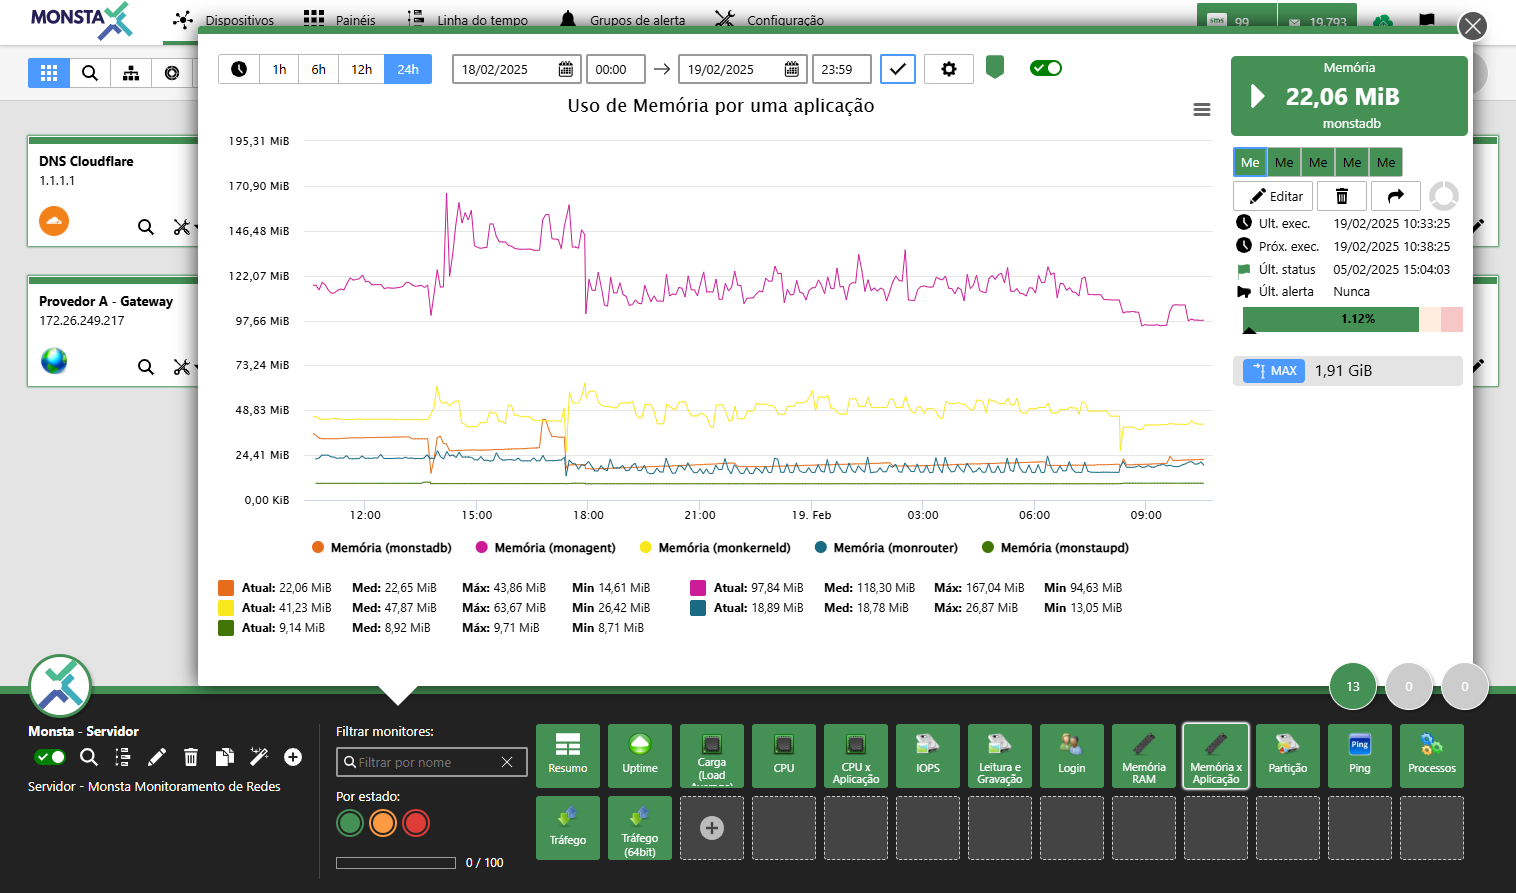Screen dimensions: 1516x893
Task: Select the first Me metric tab
Action: coord(1250,162)
